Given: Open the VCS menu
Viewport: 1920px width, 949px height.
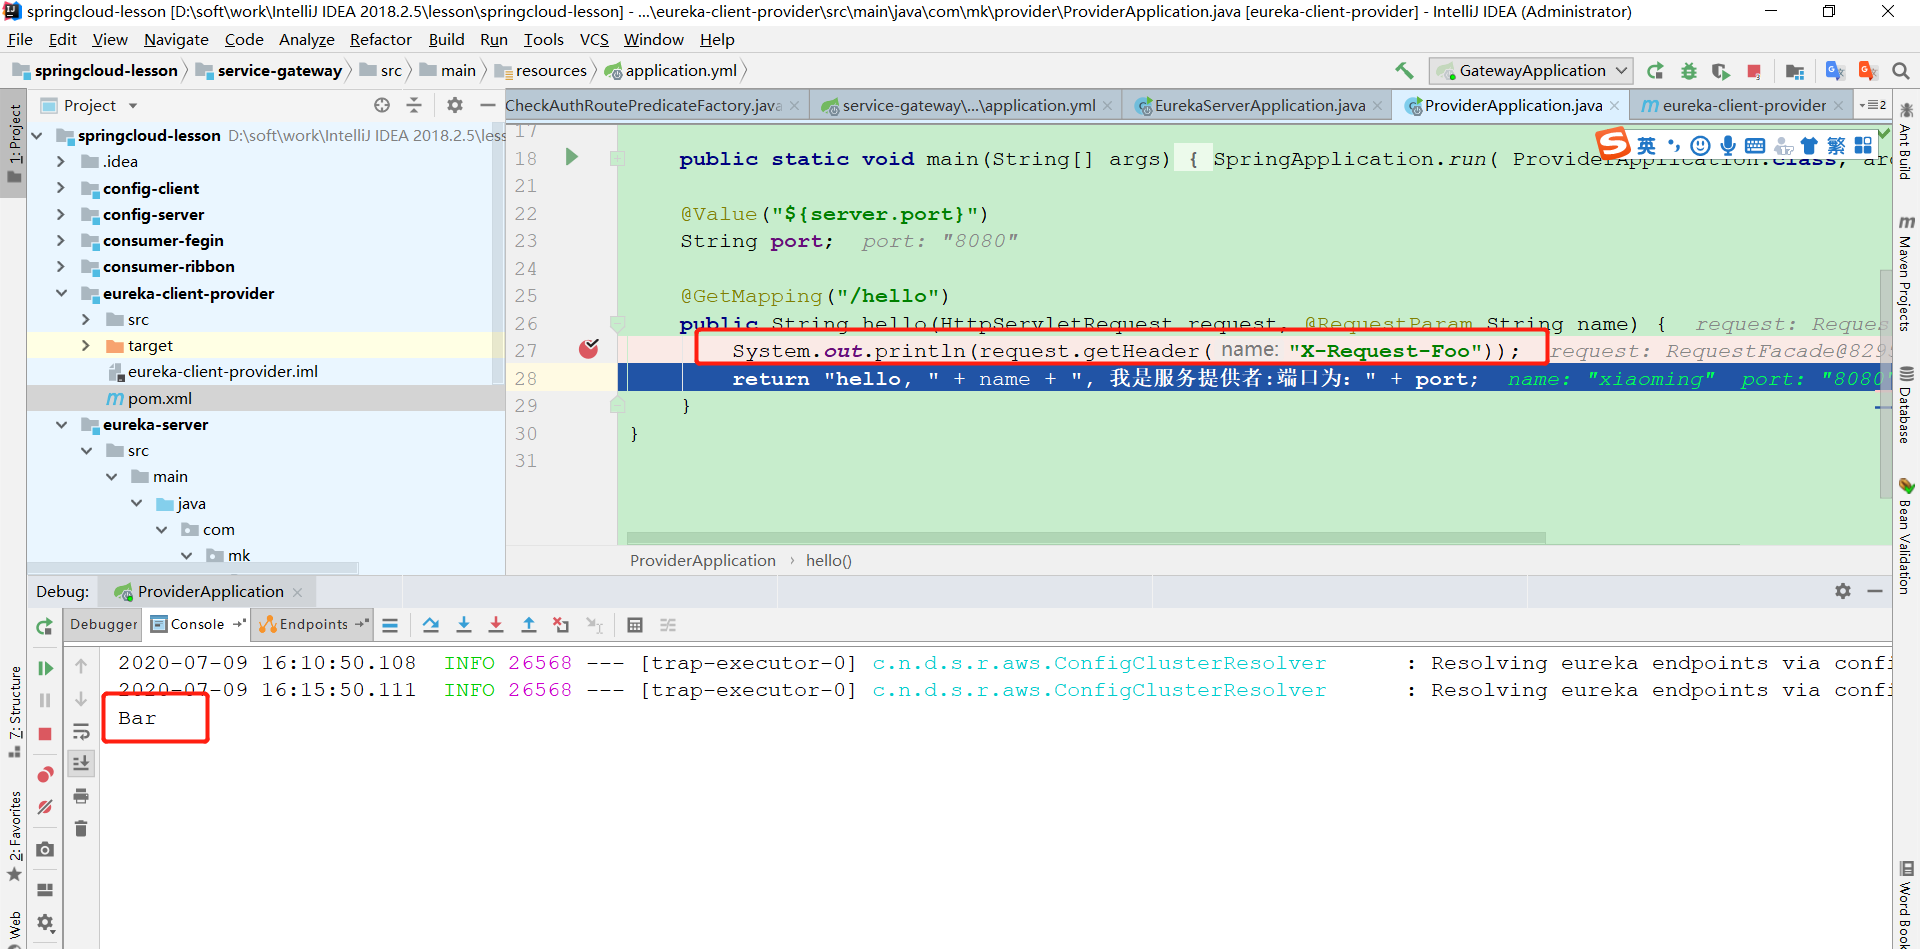Looking at the screenshot, I should click(x=594, y=40).
